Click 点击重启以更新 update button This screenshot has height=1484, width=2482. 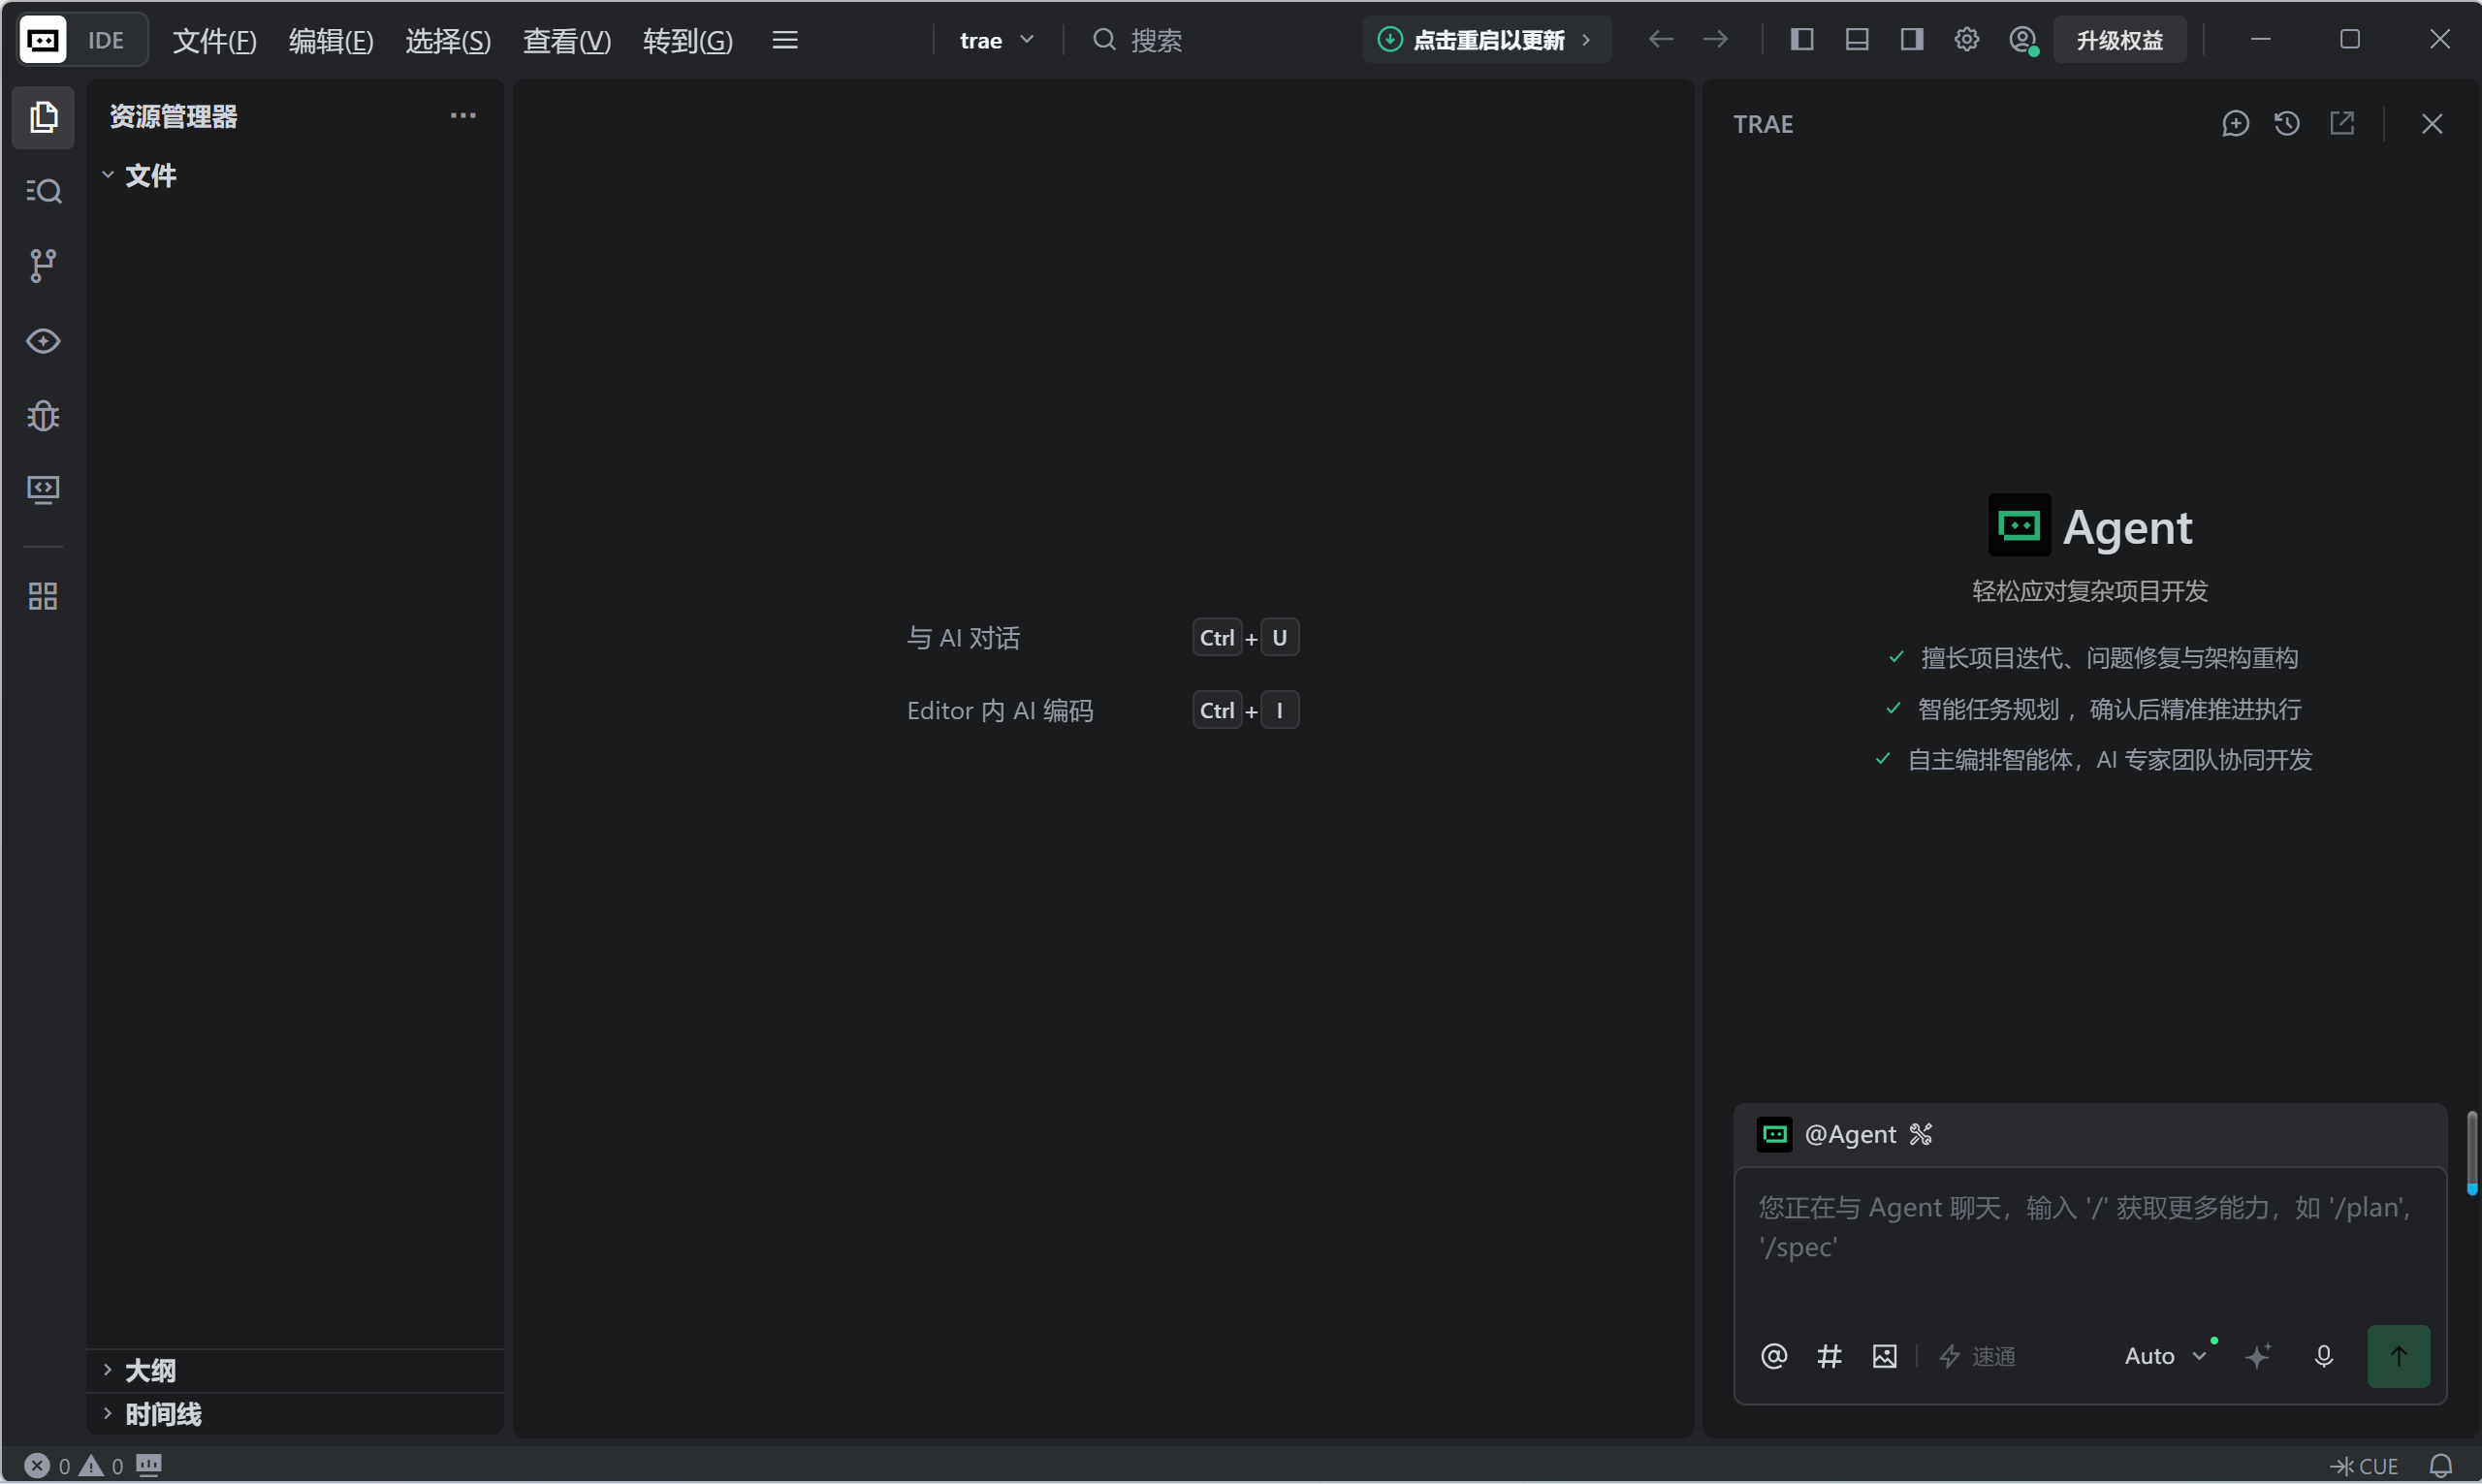pyautogui.click(x=1486, y=40)
